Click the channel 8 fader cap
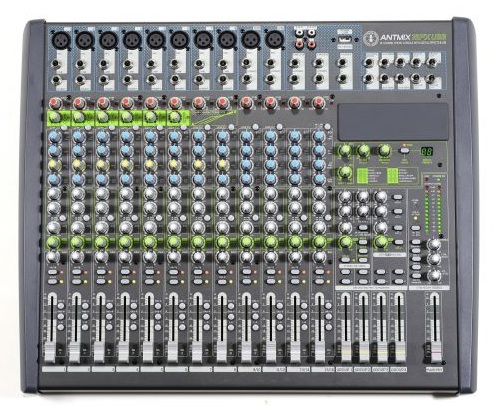 [x=222, y=352]
